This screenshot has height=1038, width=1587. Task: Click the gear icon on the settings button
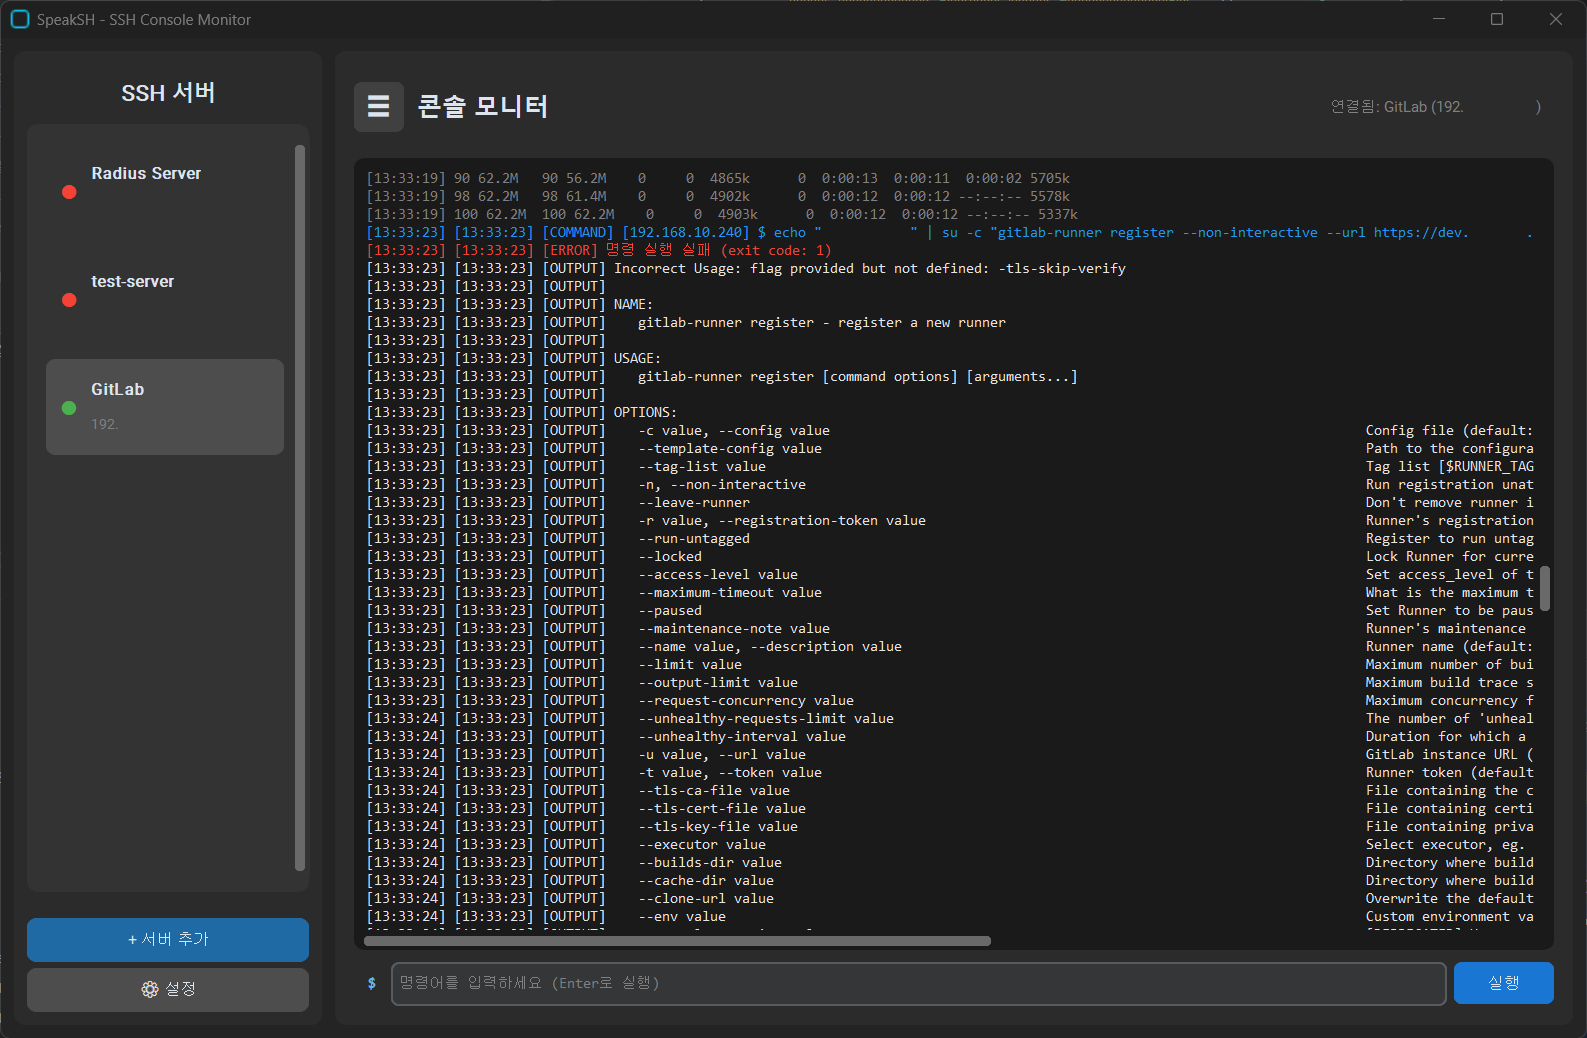pos(150,989)
